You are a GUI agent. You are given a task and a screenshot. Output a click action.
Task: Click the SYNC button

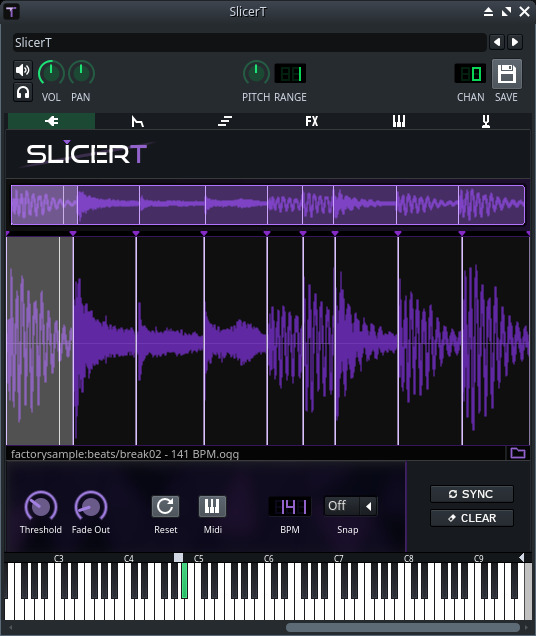click(471, 494)
